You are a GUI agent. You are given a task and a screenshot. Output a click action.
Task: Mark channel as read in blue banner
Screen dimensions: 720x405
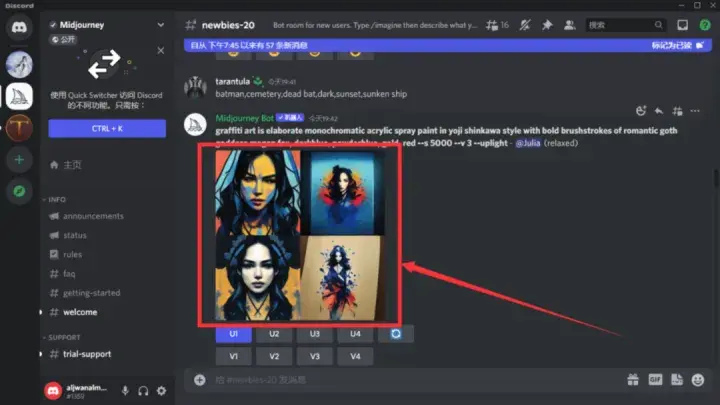point(677,45)
